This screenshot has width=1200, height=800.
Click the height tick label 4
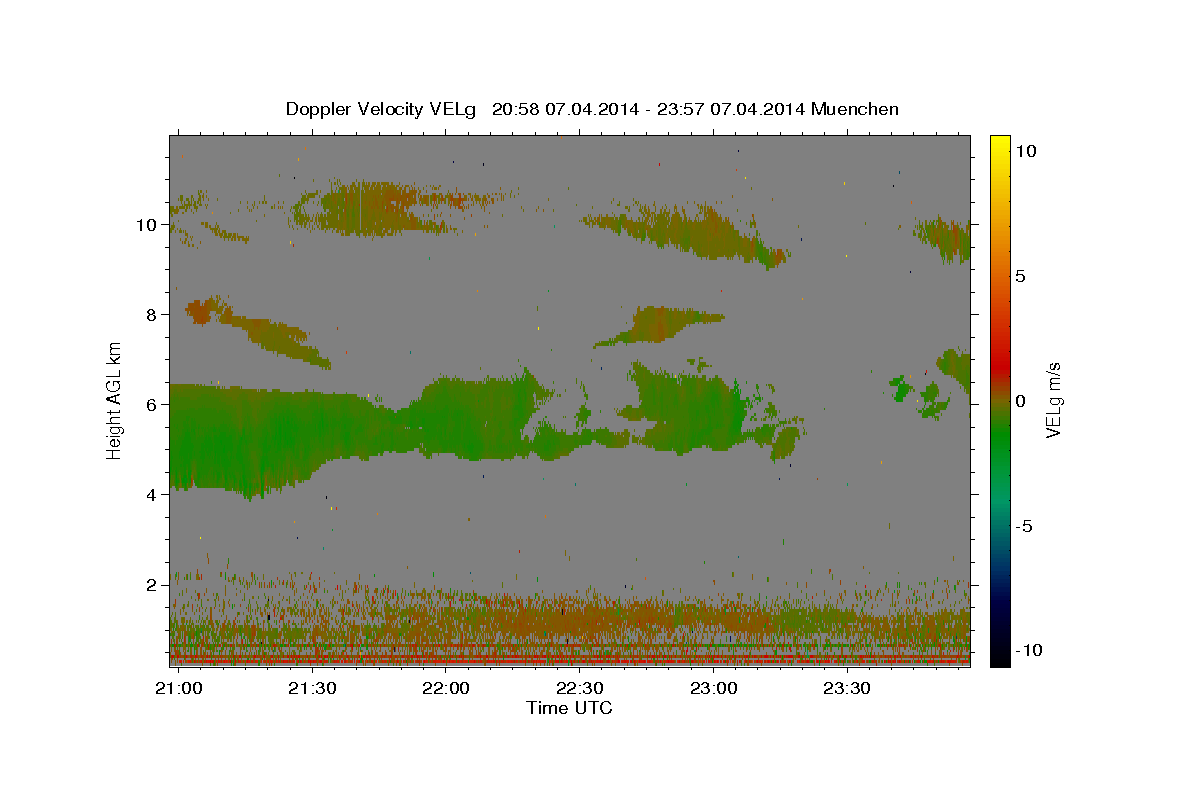(151, 495)
